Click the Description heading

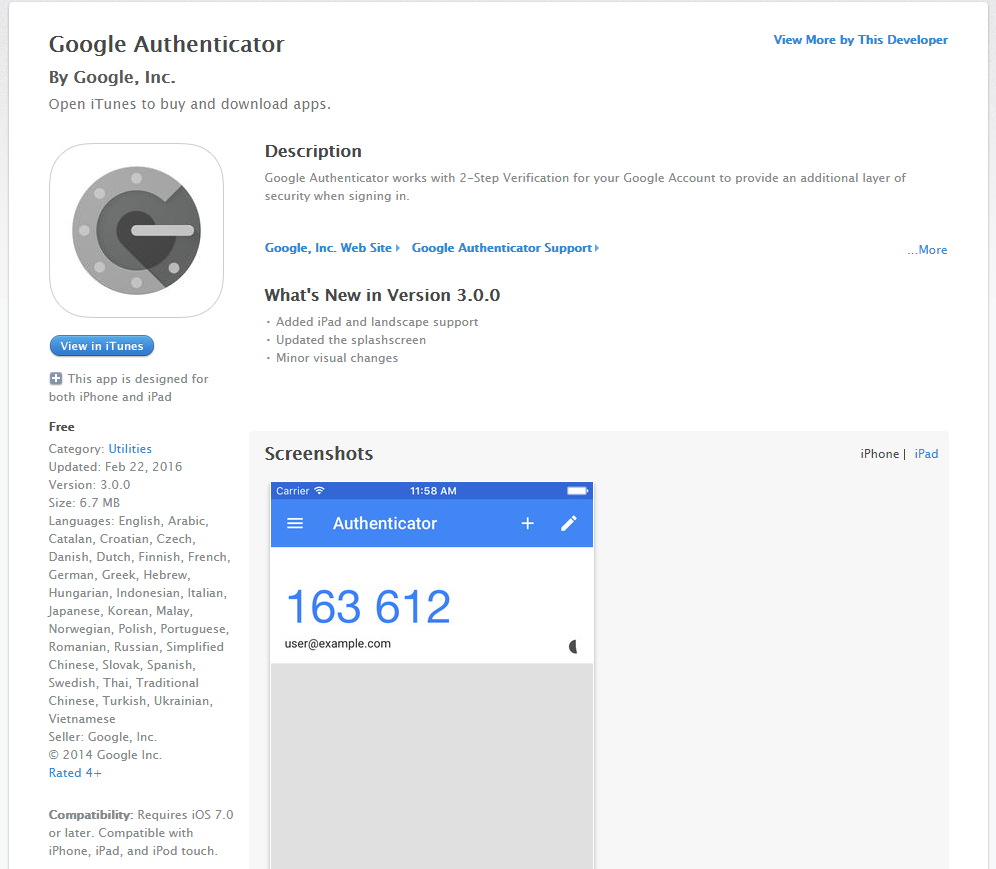point(313,151)
